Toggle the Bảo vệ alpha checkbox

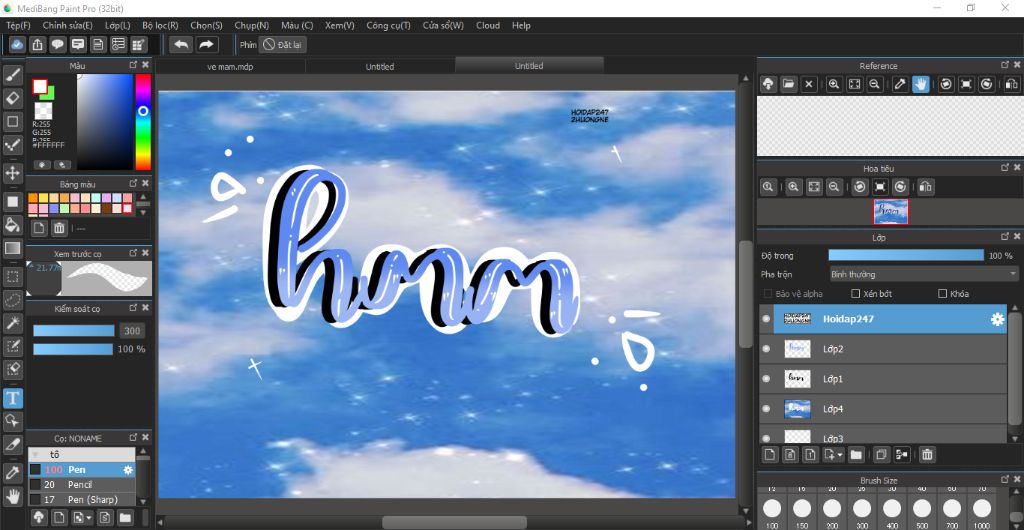pyautogui.click(x=768, y=294)
